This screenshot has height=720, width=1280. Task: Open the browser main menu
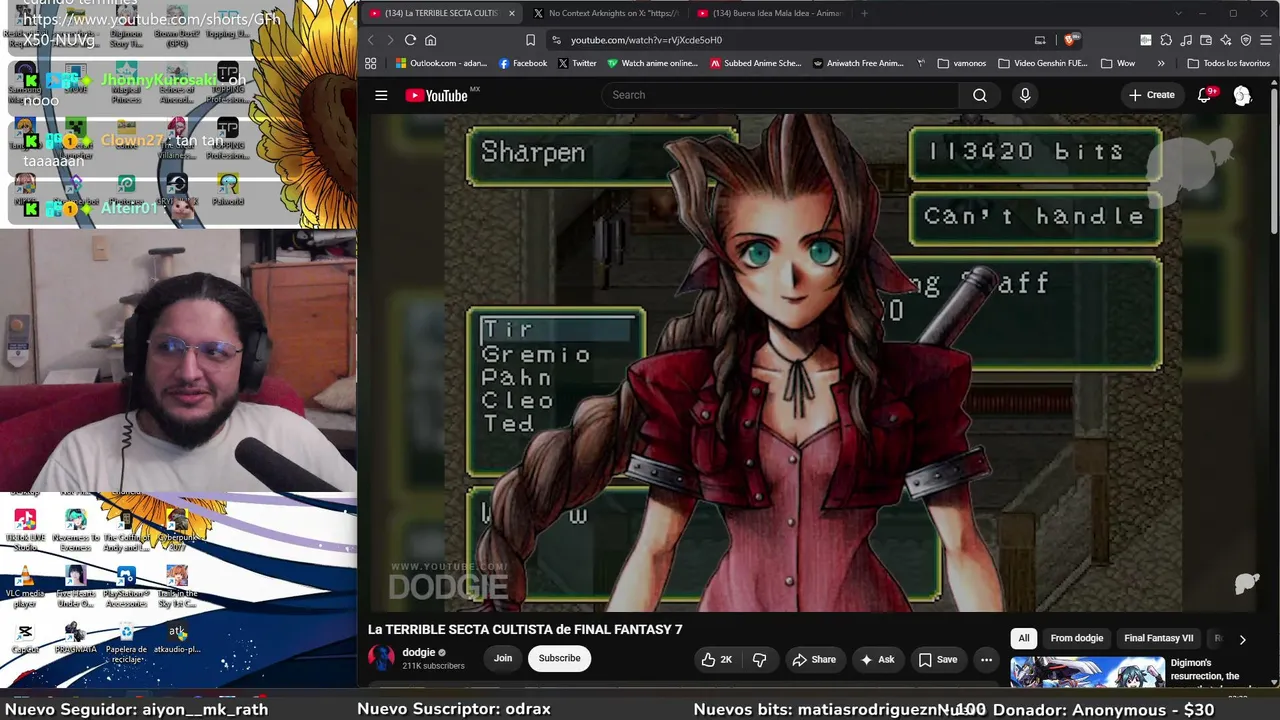click(x=1266, y=40)
